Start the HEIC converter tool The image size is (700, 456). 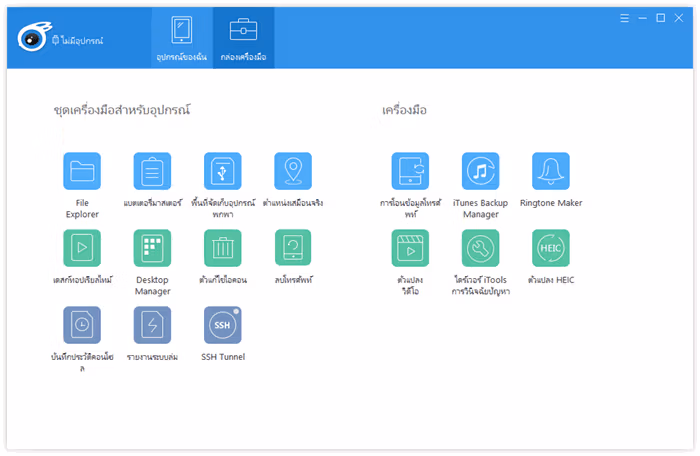551,248
